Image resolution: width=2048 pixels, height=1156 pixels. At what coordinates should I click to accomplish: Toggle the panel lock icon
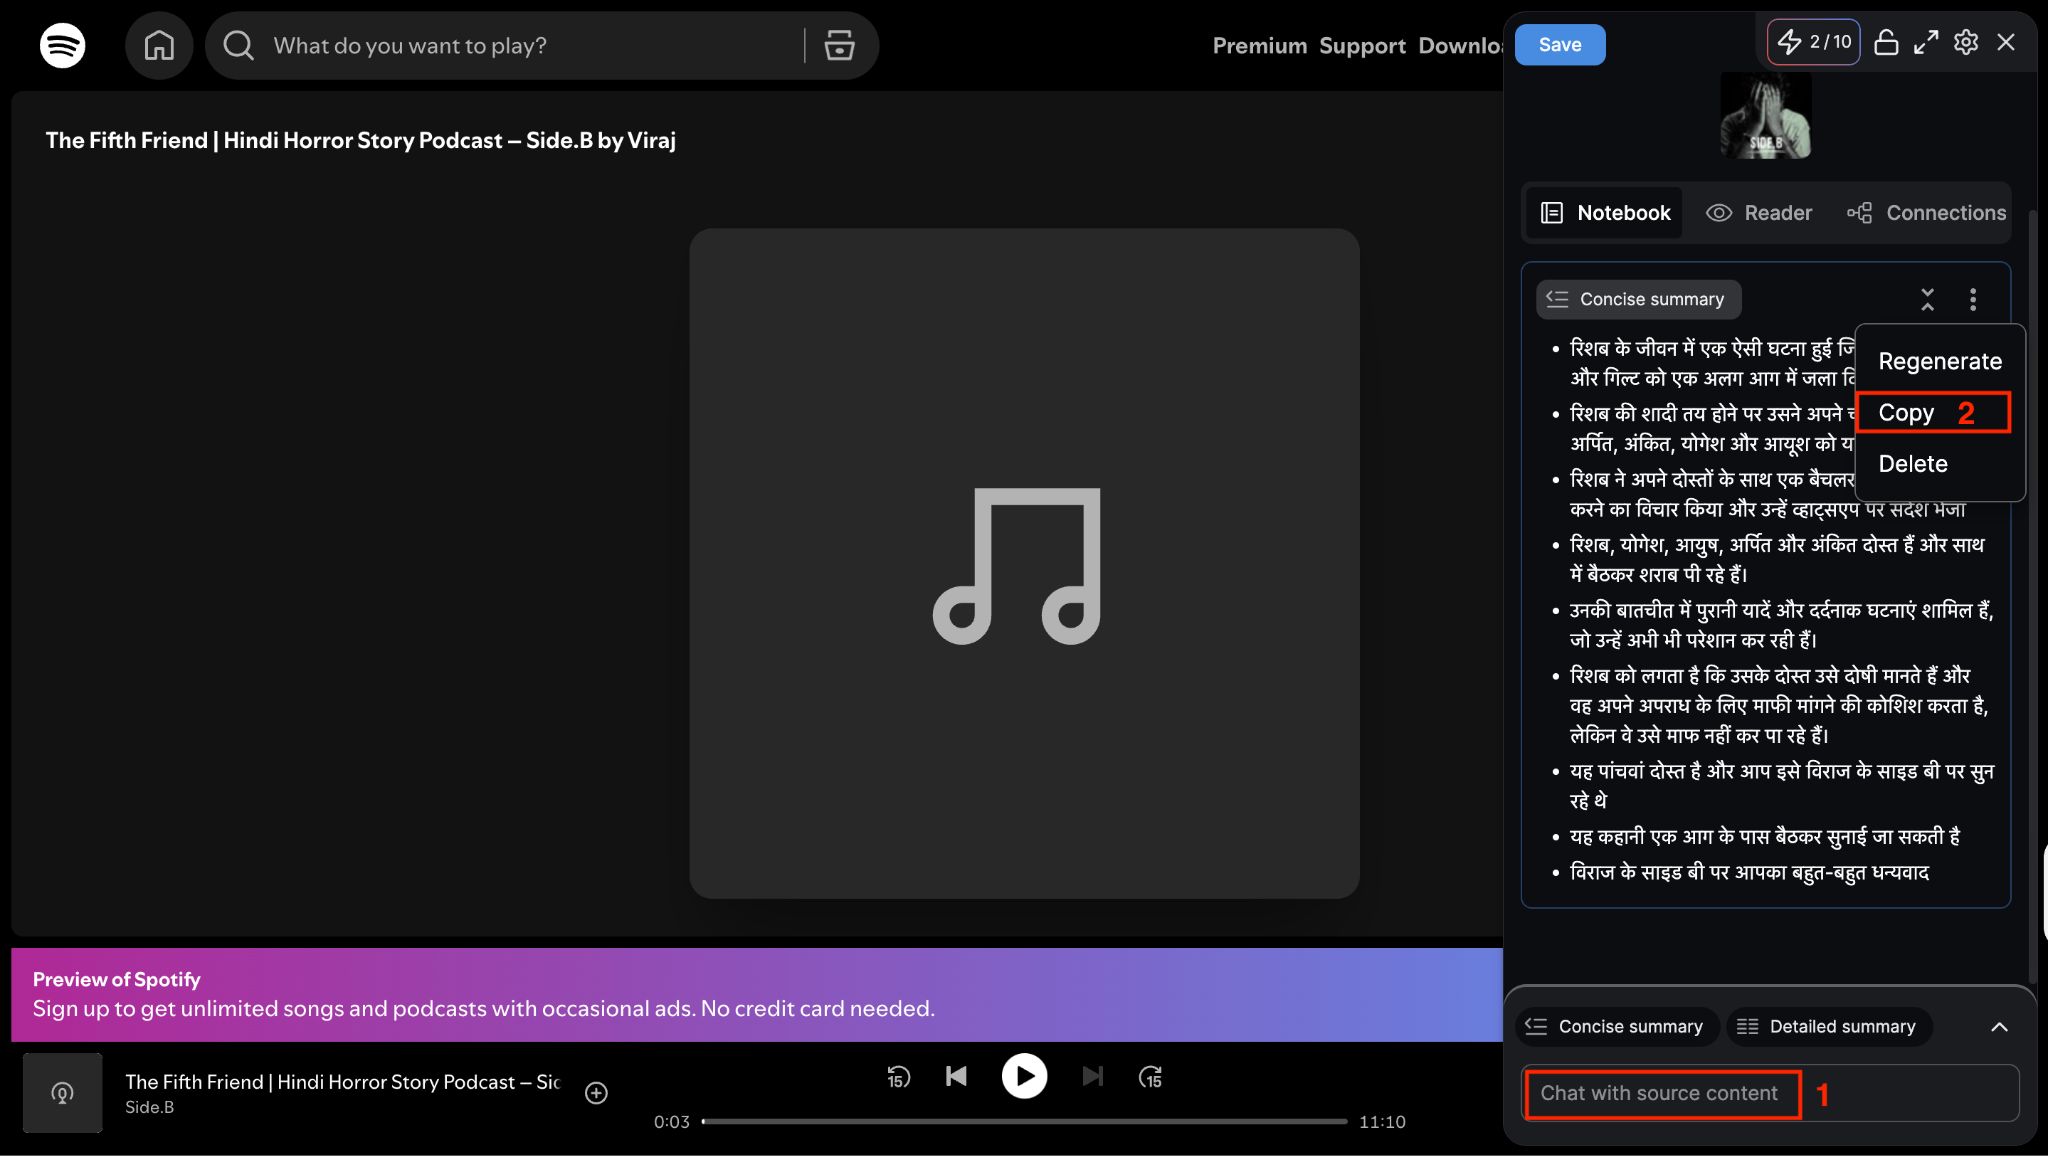1886,42
